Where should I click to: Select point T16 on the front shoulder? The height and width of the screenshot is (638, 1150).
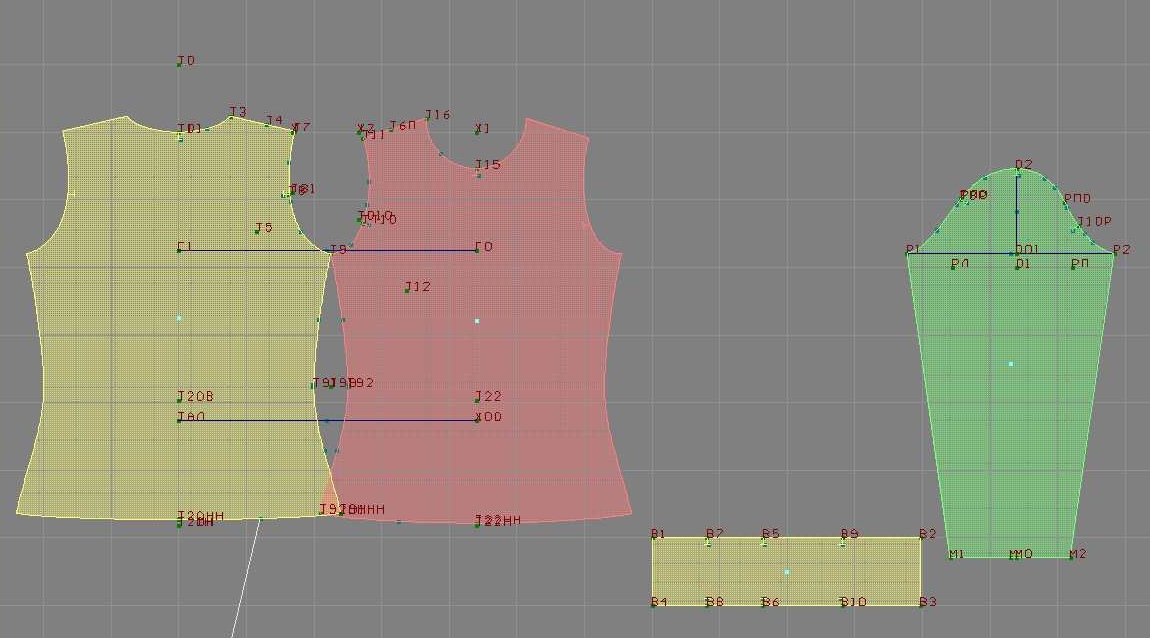428,119
